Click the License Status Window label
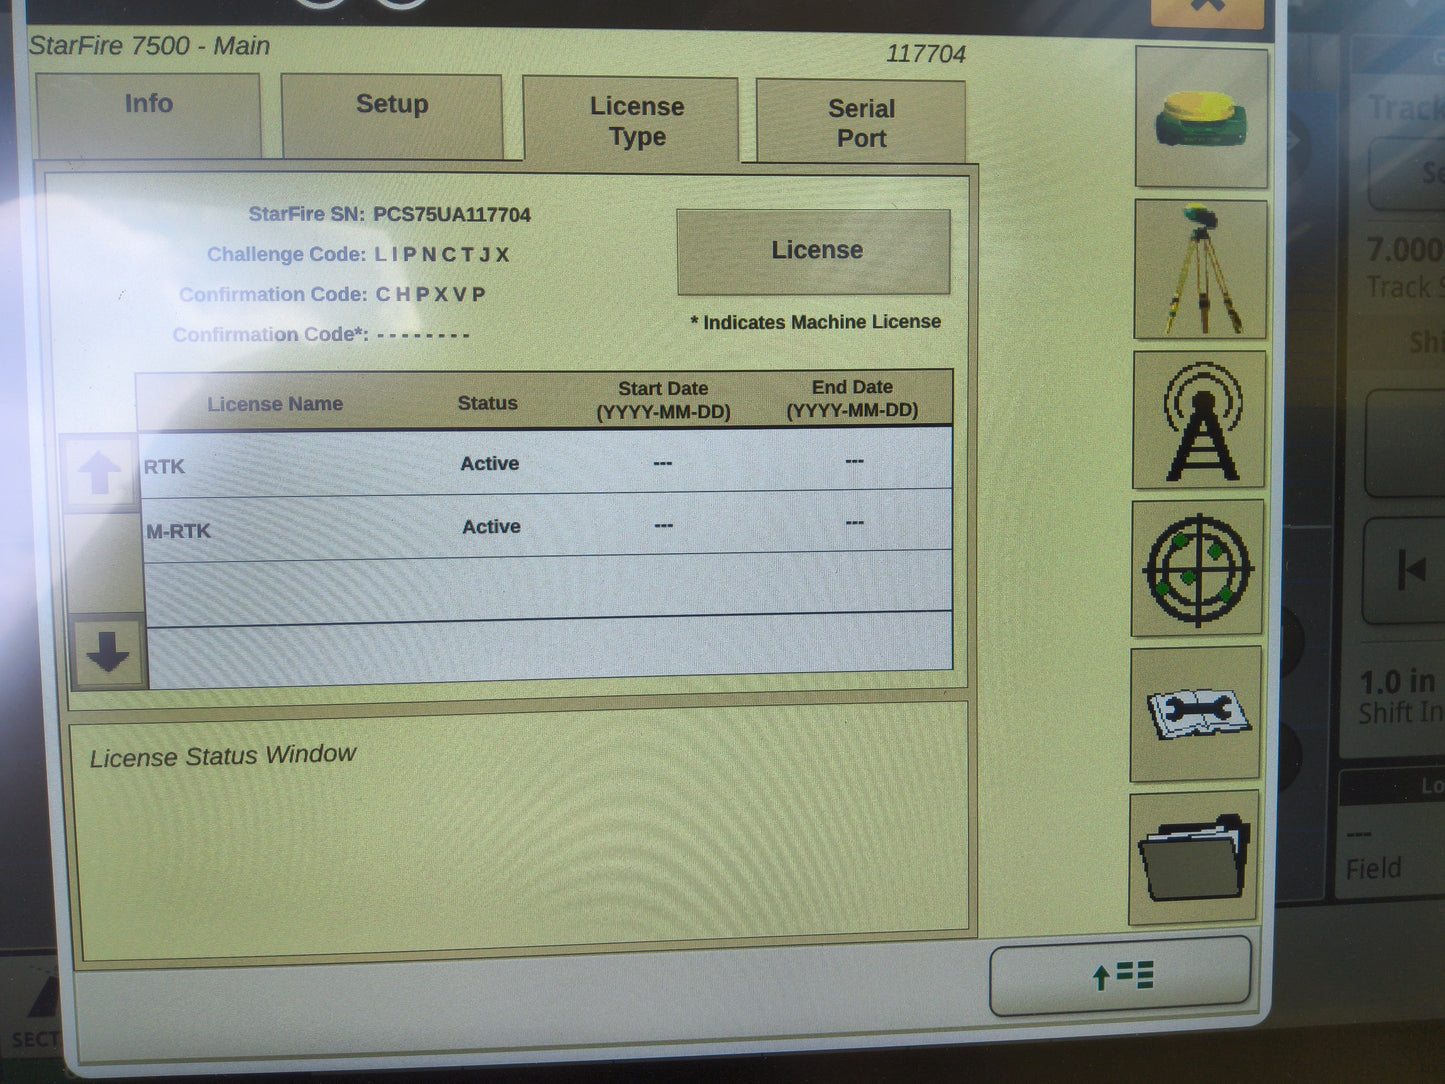The image size is (1445, 1084). point(223,756)
